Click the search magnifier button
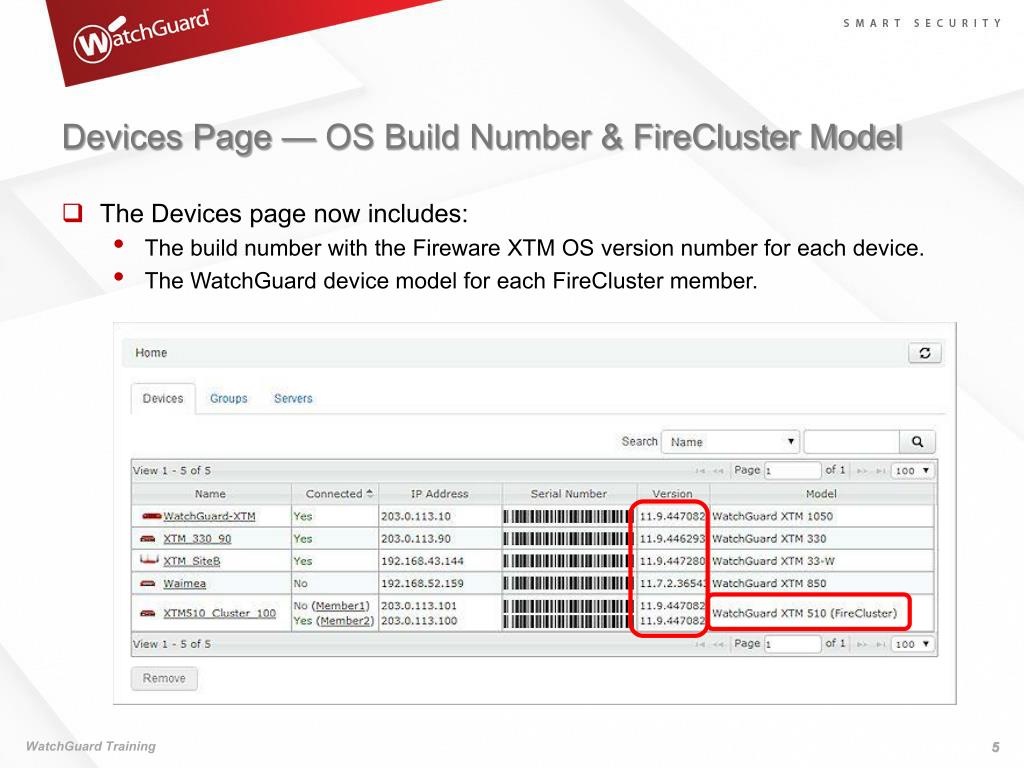Viewport: 1024px width, 768px height. click(x=917, y=442)
